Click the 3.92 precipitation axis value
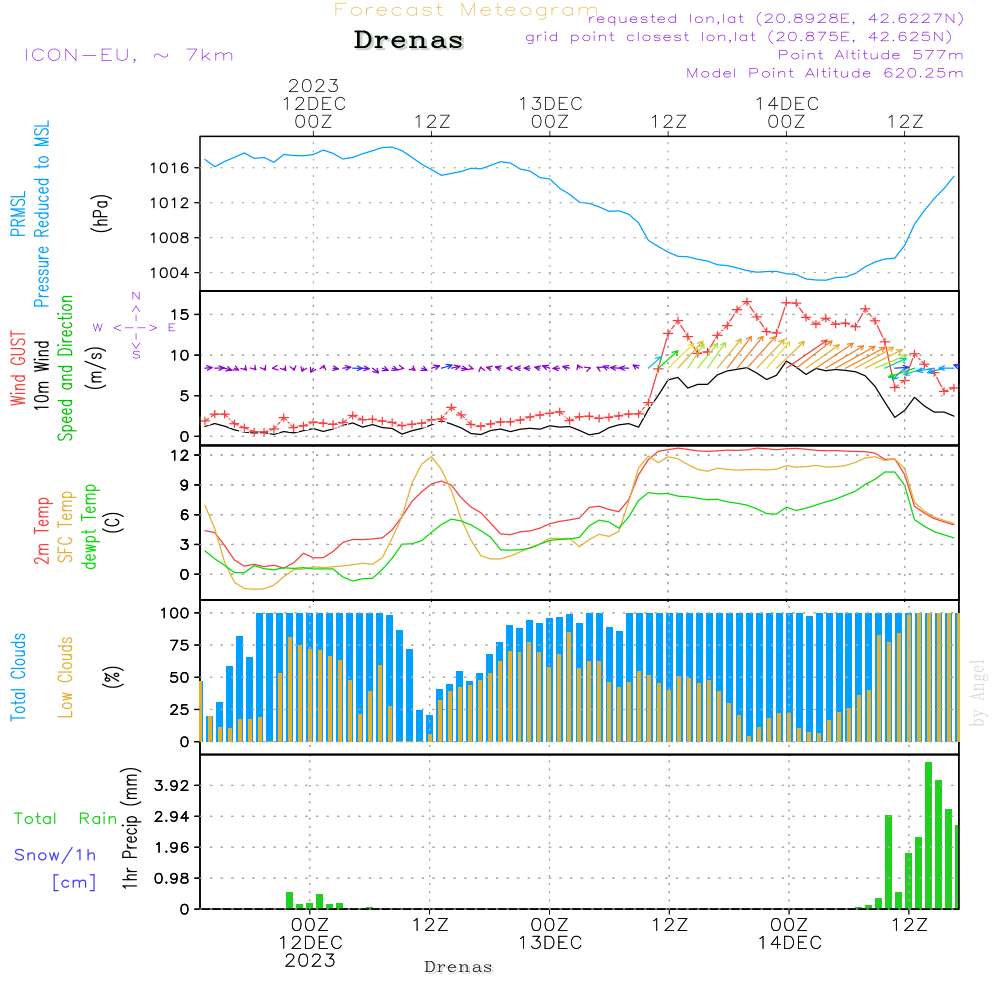This screenshot has height=1000, width=1000. 172,786
